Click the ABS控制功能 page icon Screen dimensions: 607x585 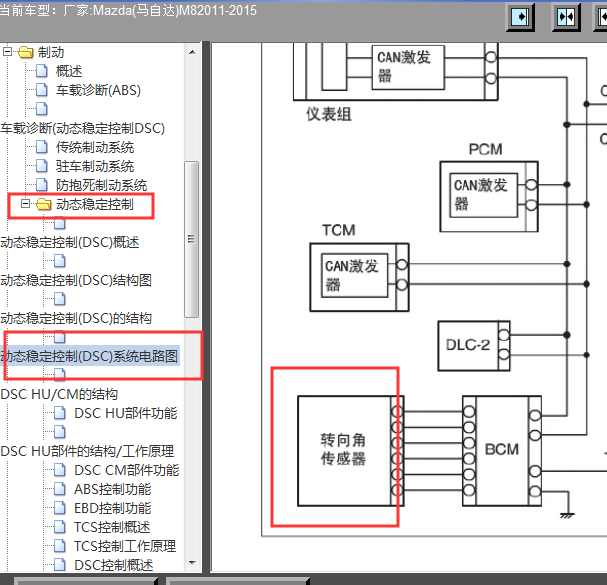tap(60, 489)
